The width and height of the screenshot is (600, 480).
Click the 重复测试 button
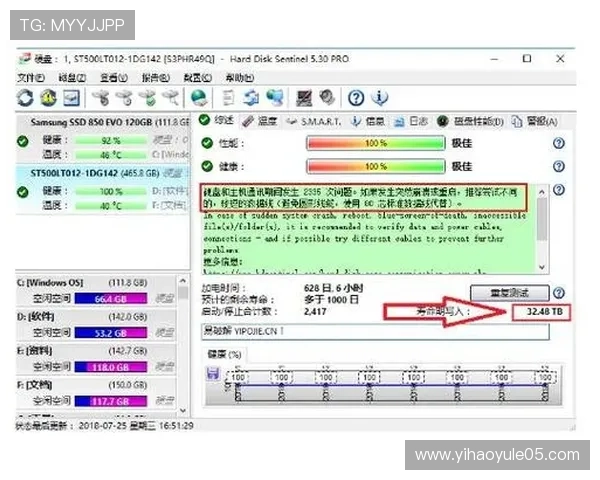510,293
